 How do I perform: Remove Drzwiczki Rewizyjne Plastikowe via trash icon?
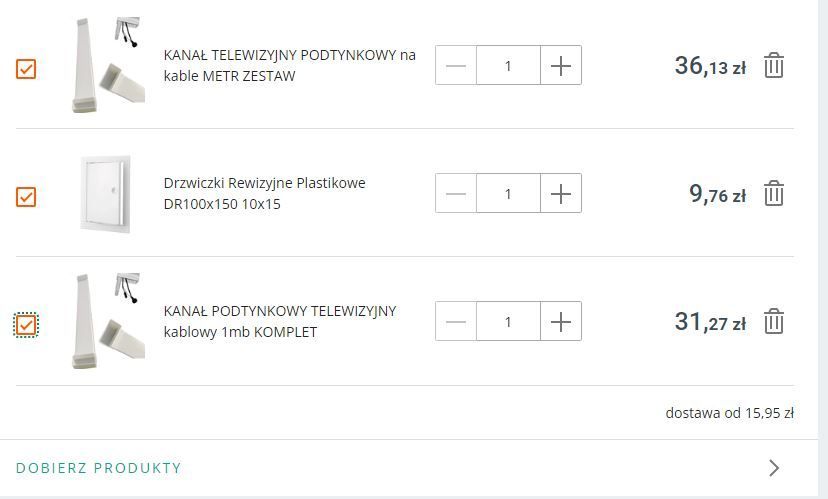(x=774, y=193)
